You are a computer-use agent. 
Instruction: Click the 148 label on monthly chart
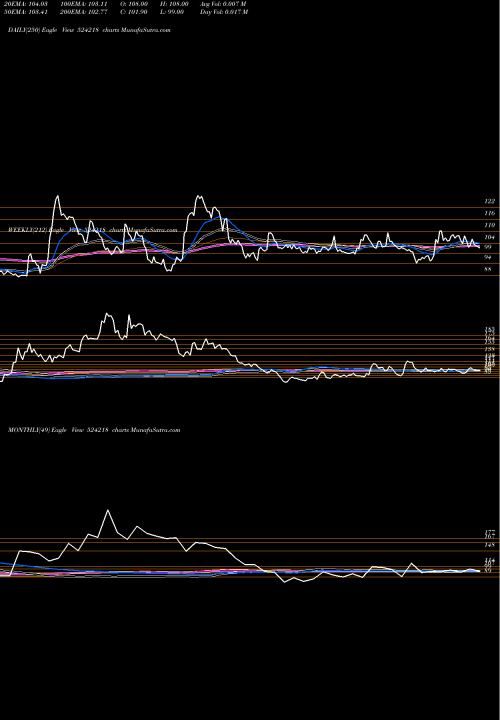click(489, 545)
